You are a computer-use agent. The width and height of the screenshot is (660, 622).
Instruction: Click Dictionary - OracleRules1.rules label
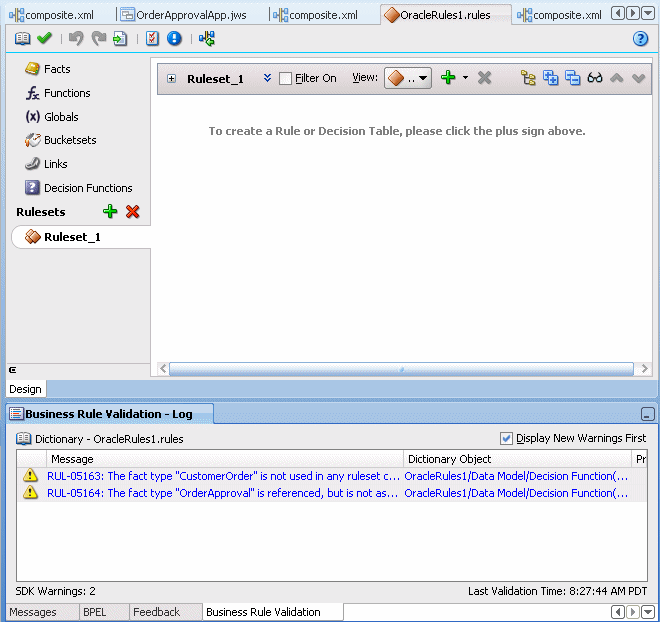[x=109, y=439]
